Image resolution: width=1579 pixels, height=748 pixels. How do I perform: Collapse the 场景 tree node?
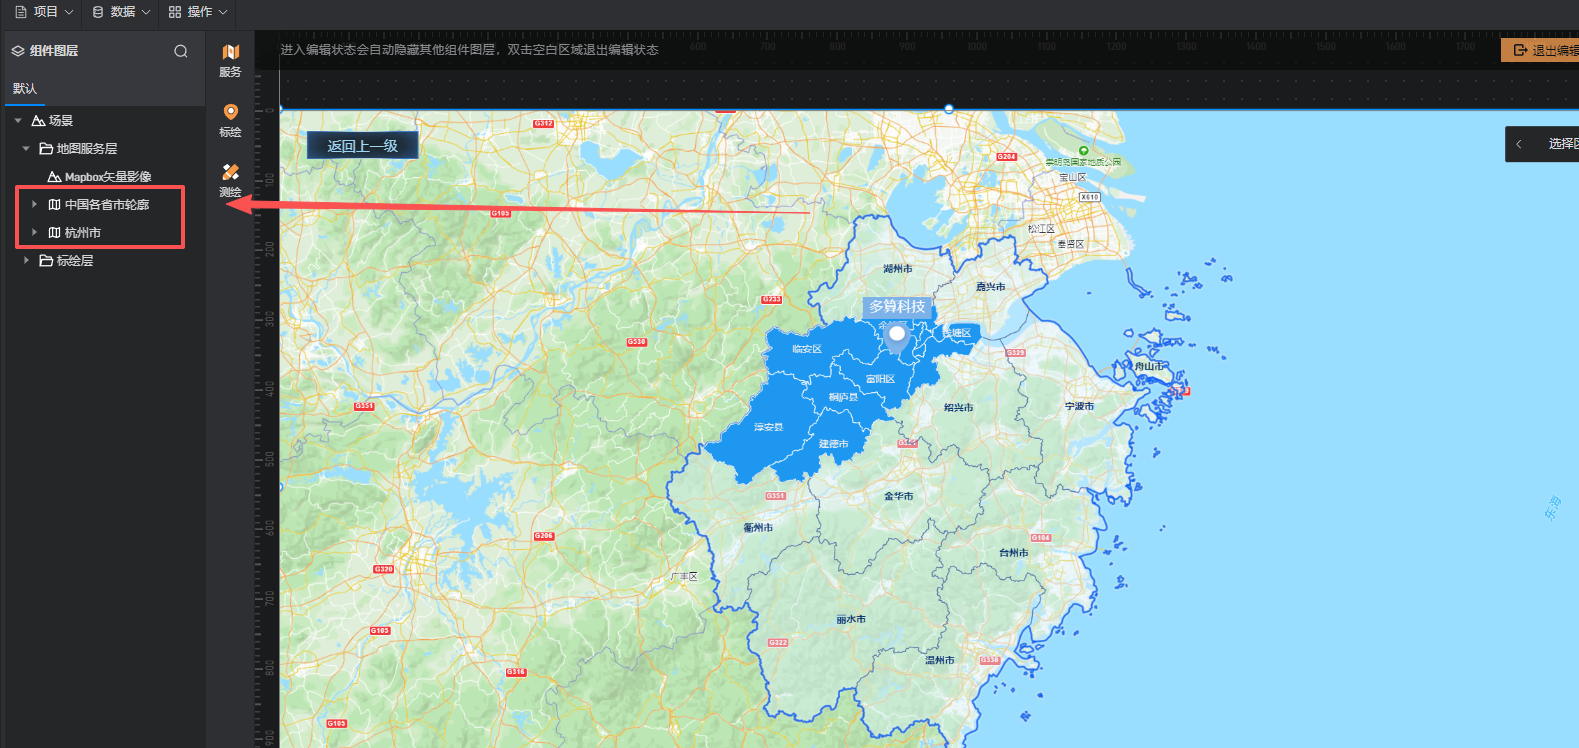tap(18, 121)
